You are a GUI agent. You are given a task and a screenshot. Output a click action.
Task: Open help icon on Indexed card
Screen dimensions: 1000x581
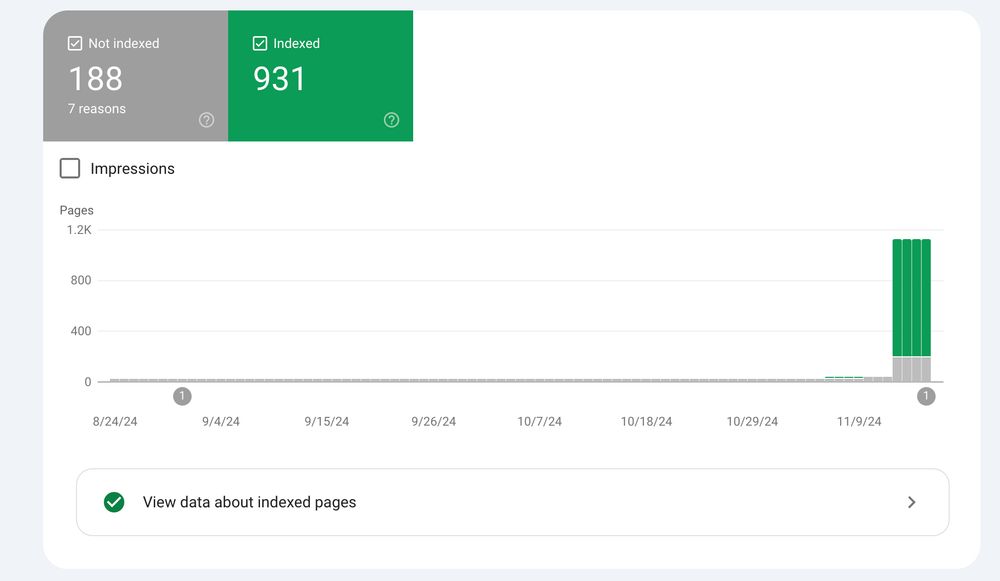pos(392,120)
